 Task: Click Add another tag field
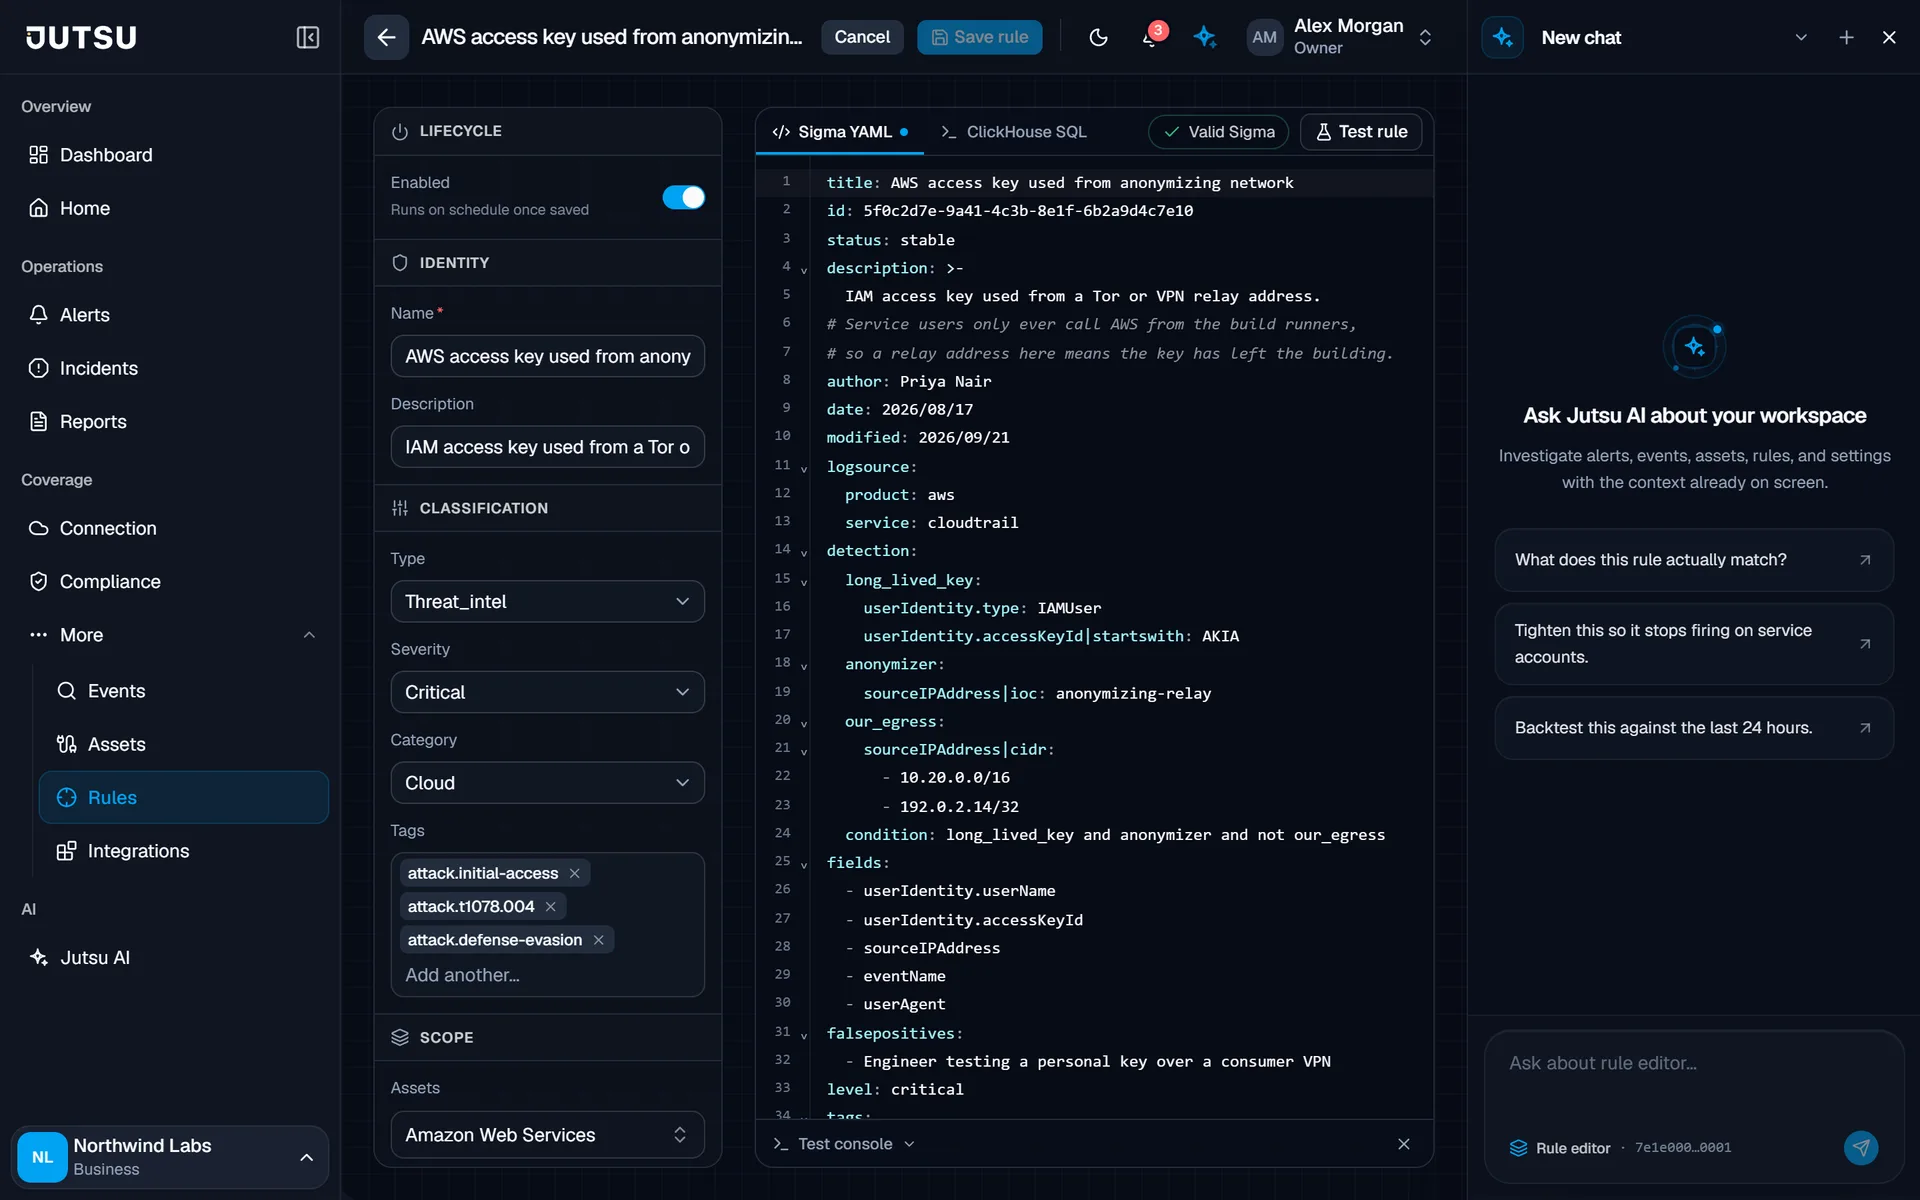click(548, 975)
